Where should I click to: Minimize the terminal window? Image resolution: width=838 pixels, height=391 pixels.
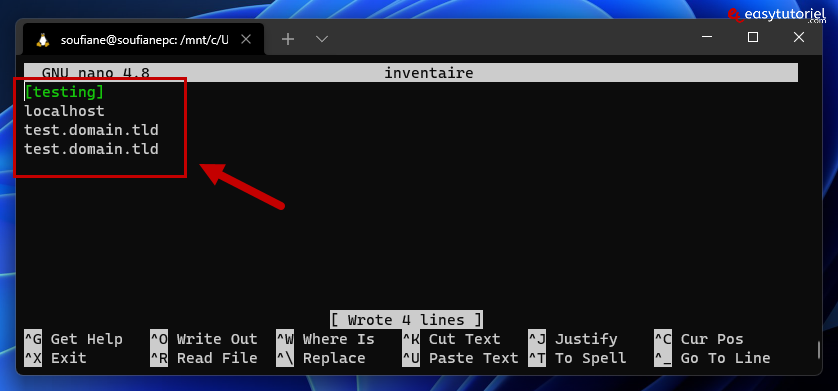(707, 37)
